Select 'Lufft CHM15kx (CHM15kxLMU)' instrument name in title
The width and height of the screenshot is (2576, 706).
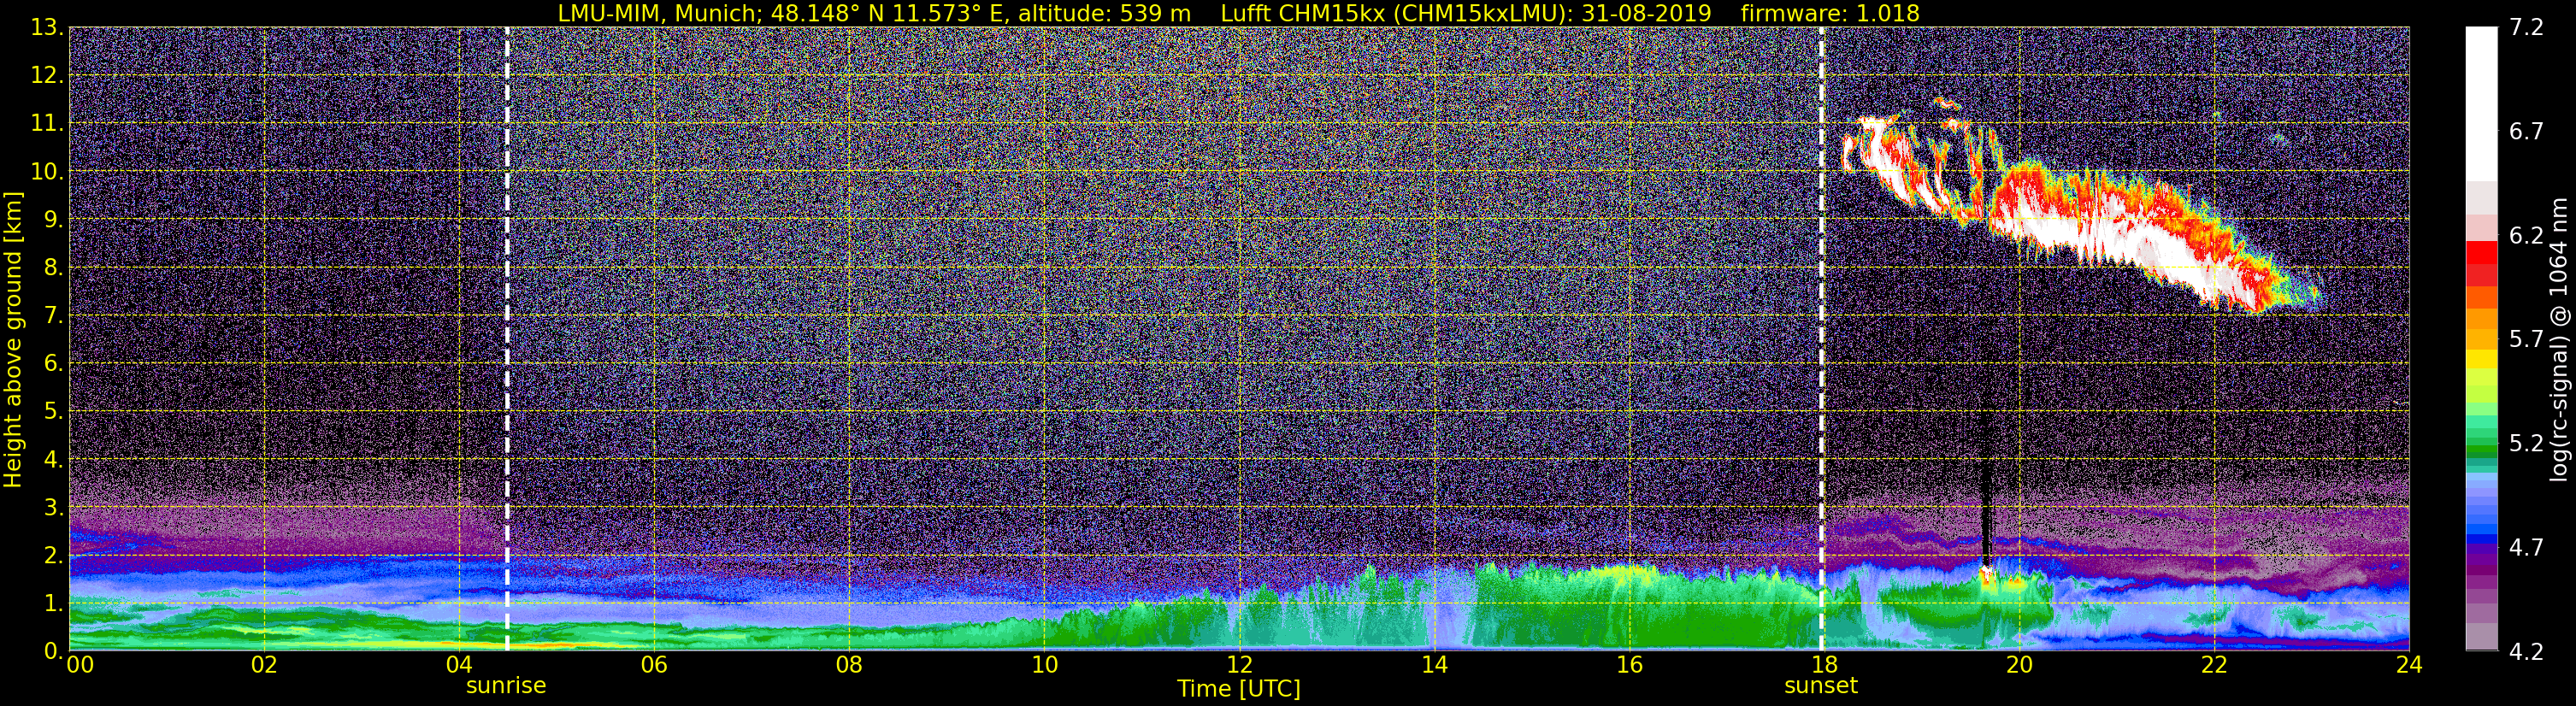point(1393,13)
